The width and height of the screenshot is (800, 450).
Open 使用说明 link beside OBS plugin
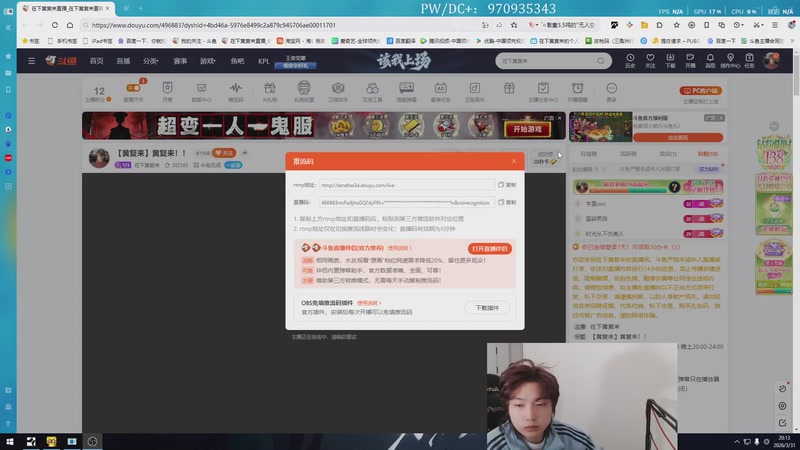coord(368,303)
